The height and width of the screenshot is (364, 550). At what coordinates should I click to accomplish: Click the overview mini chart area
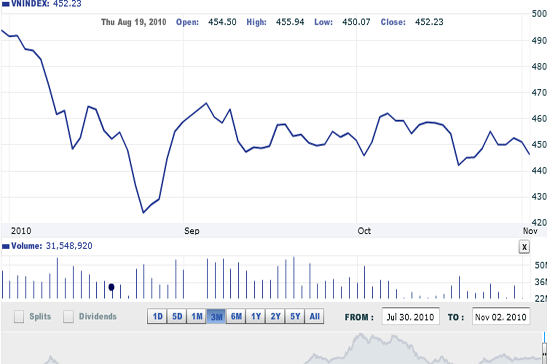272,348
